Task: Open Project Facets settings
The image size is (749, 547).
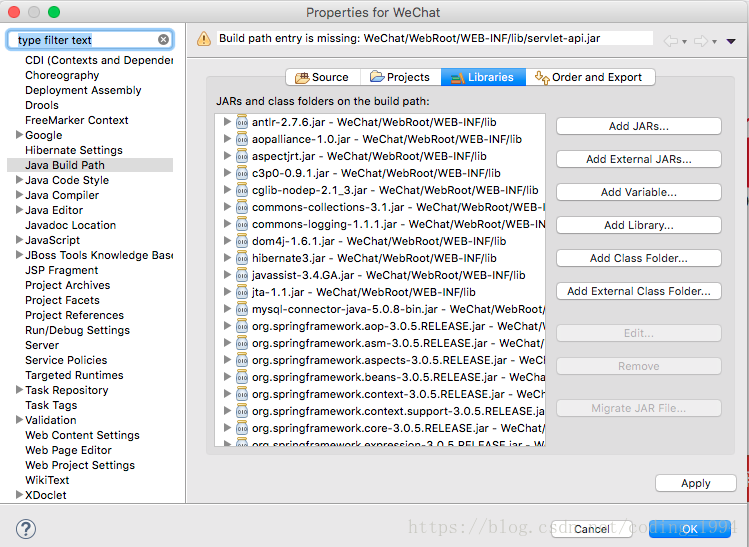Action: [63, 300]
